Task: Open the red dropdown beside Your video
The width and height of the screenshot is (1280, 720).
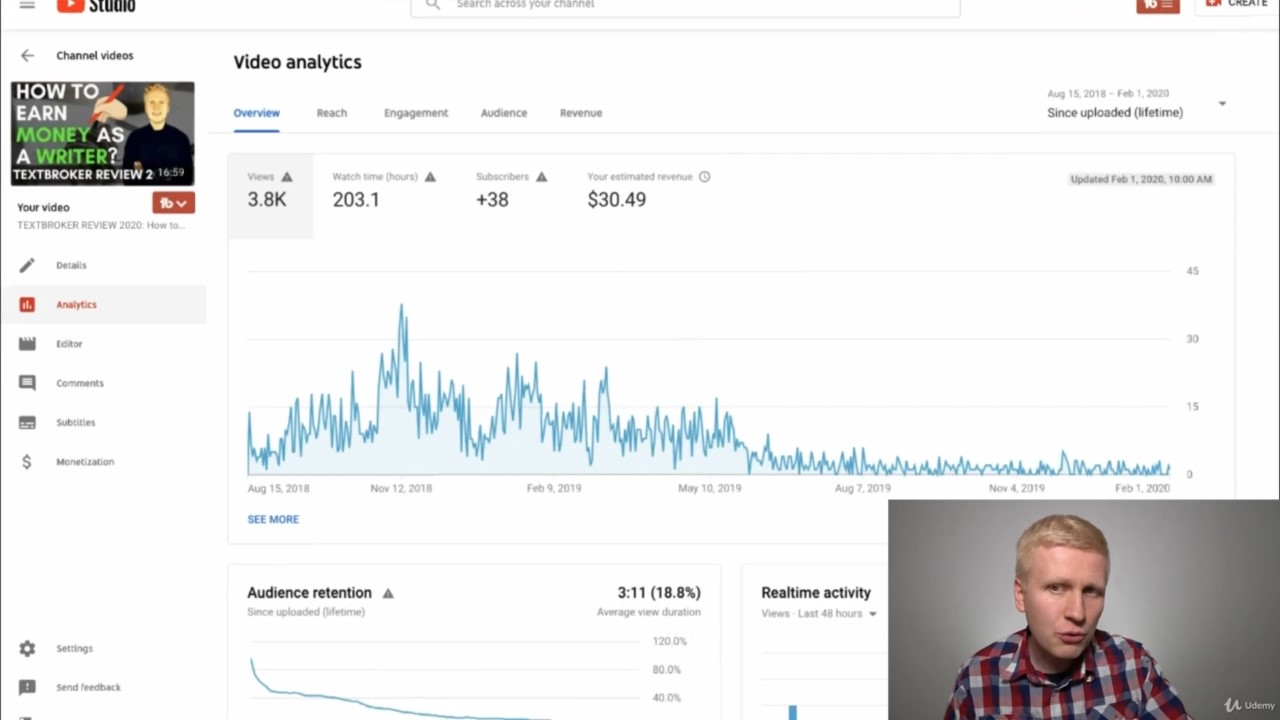Action: [x=173, y=203]
